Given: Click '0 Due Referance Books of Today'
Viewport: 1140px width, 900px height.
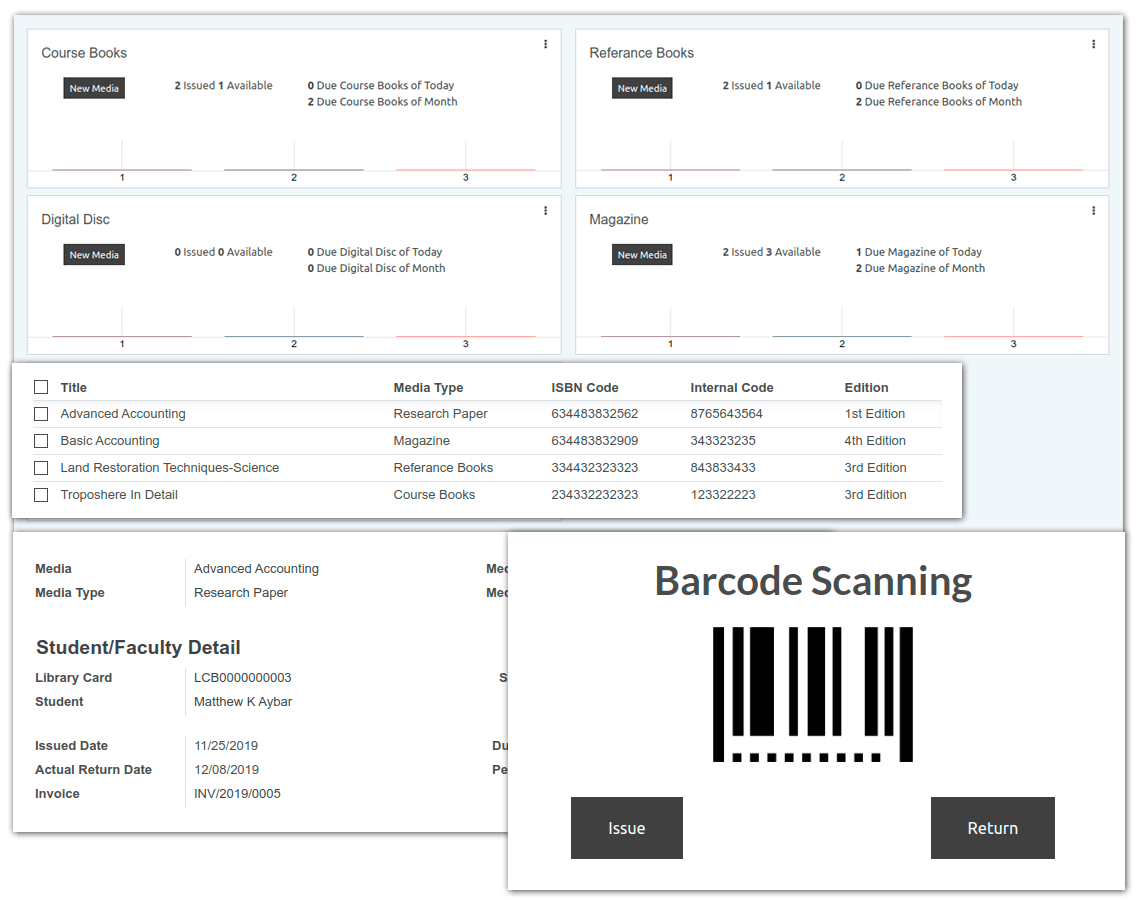Looking at the screenshot, I should 936,85.
